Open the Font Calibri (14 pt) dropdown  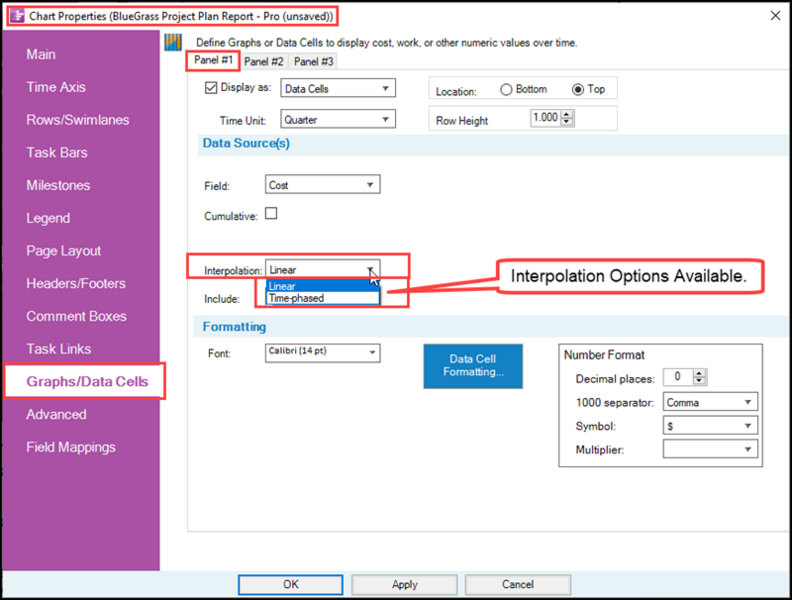pyautogui.click(x=322, y=353)
